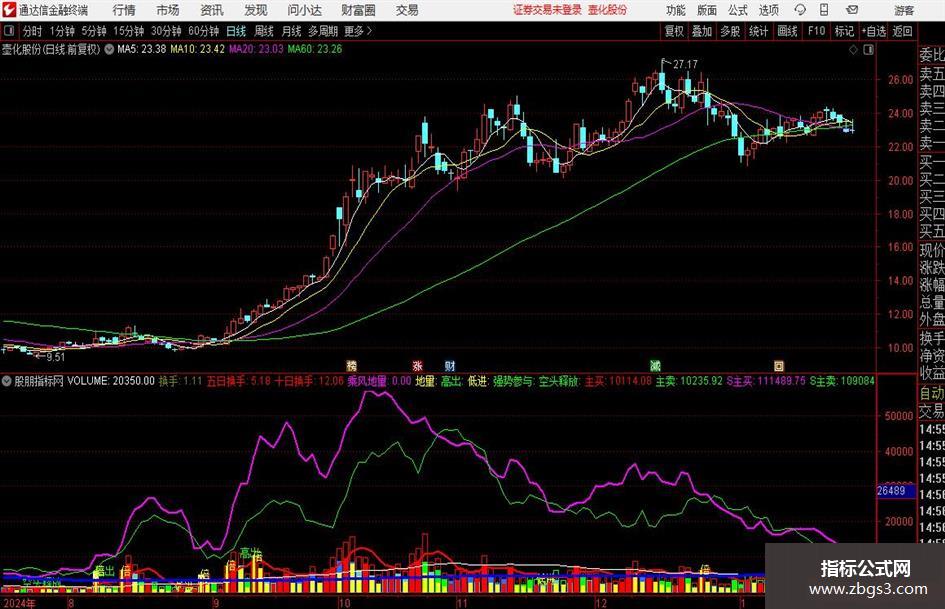The height and width of the screenshot is (609, 945).
Task: Click the 通达信 red logo icon
Action: click(x=9, y=10)
